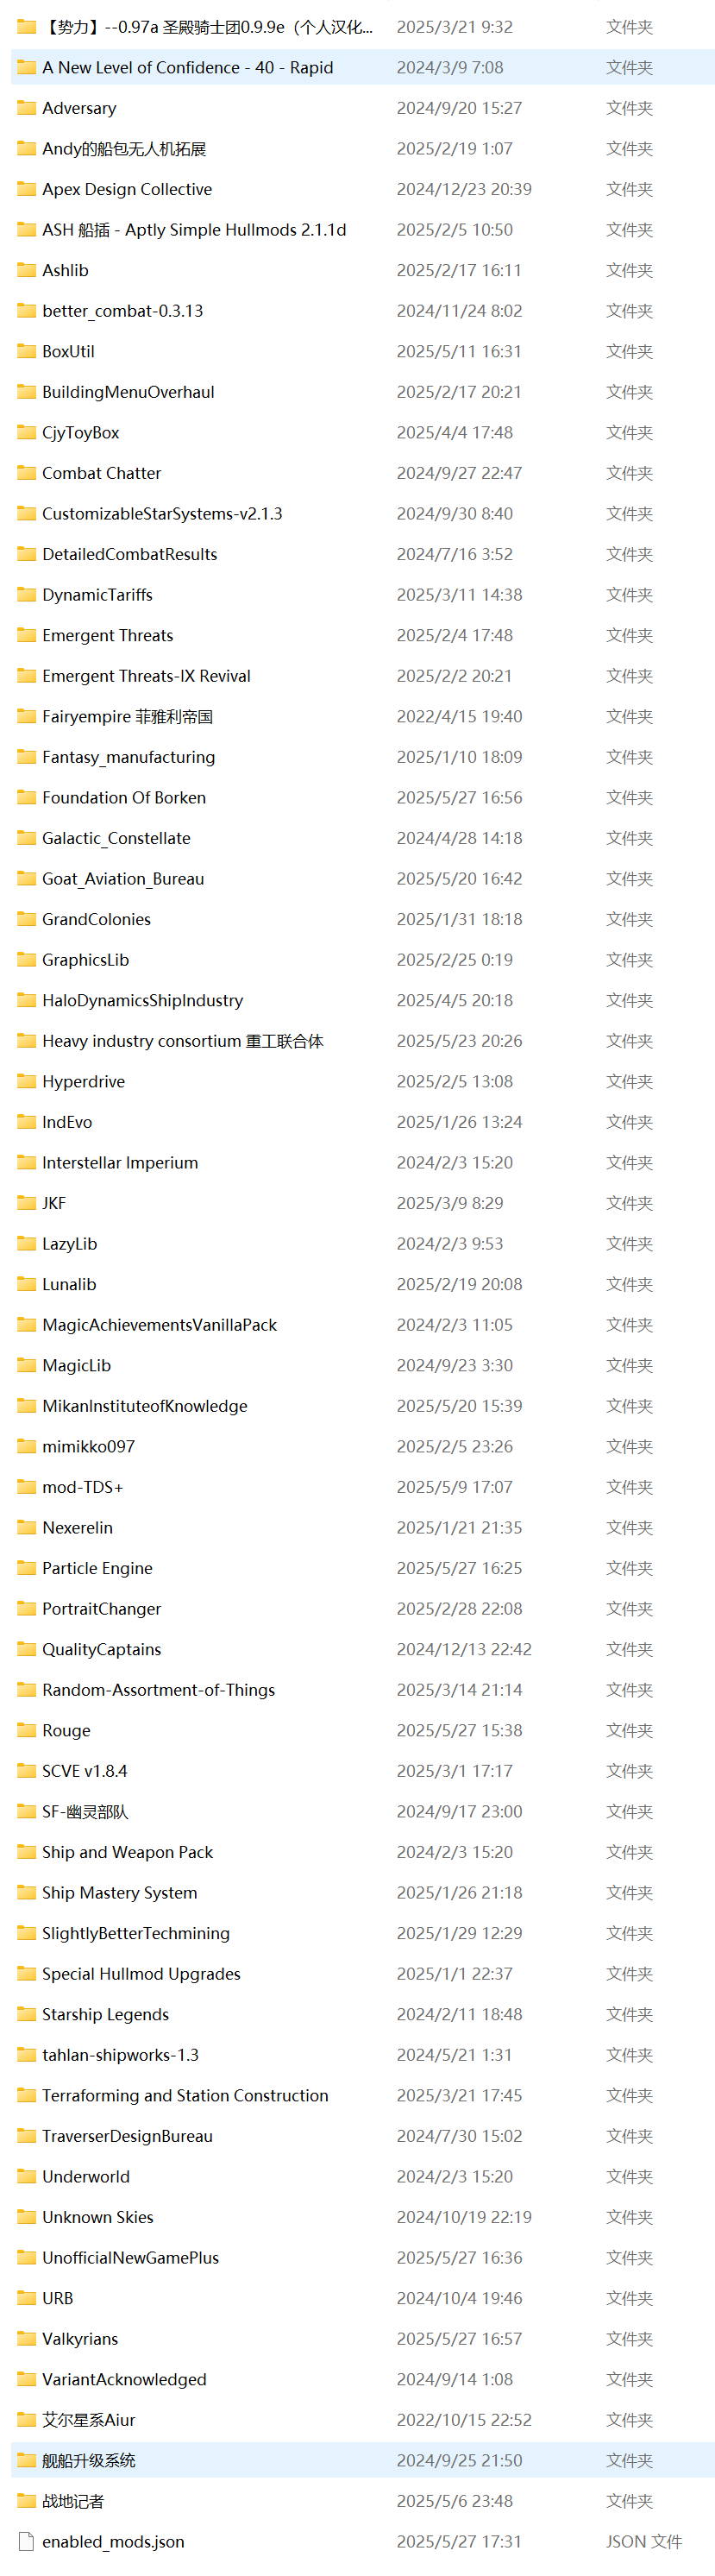The width and height of the screenshot is (715, 2576).
Task: Click the Nexerelin folder icon
Action: pos(27,1527)
